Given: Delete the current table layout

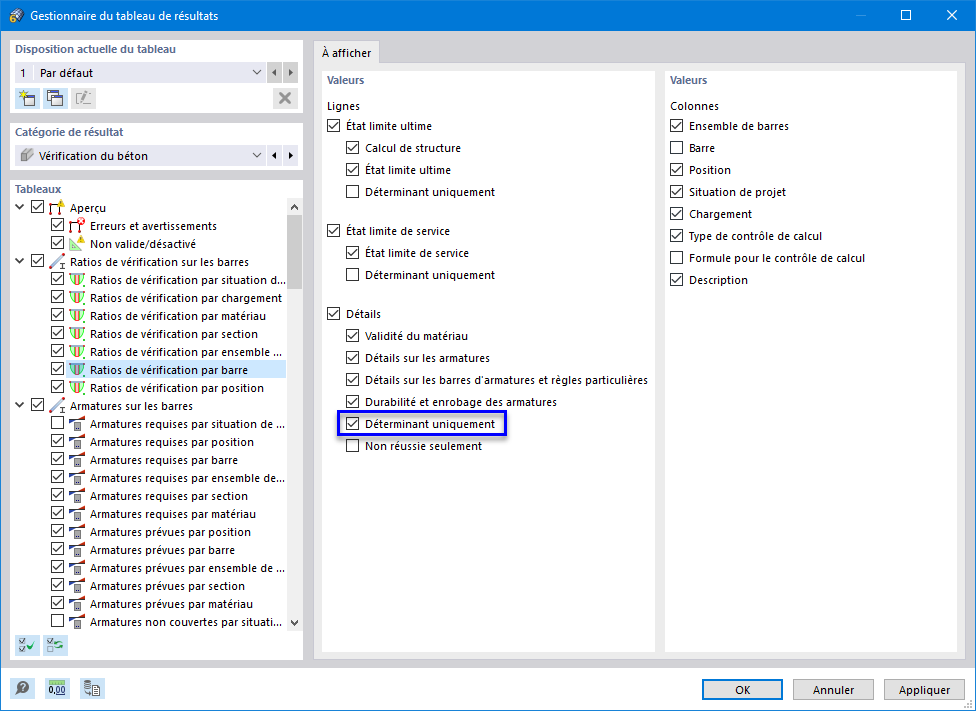Looking at the screenshot, I should 285,98.
